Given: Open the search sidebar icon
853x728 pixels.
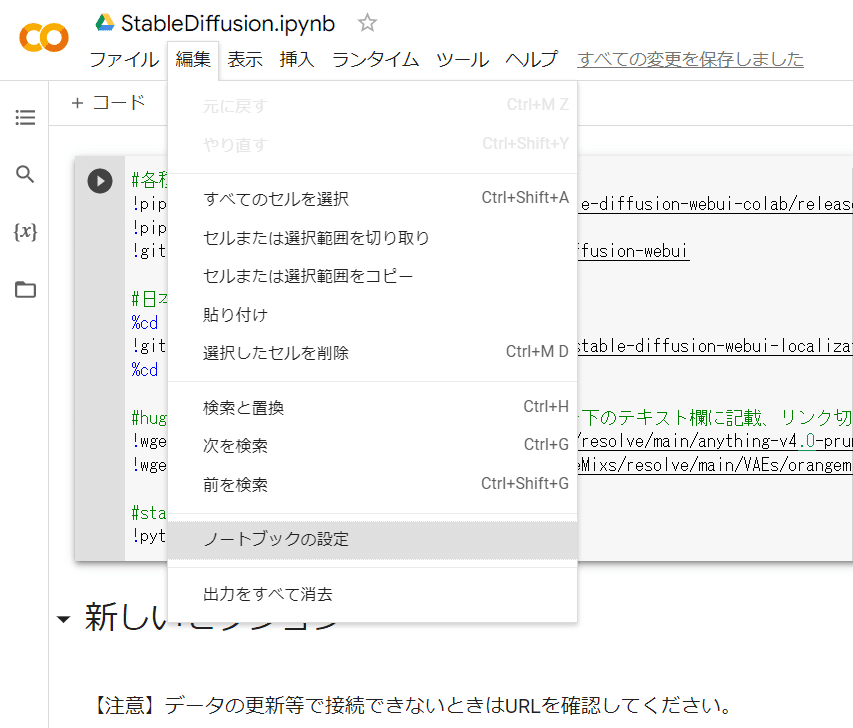Looking at the screenshot, I should pos(25,174).
